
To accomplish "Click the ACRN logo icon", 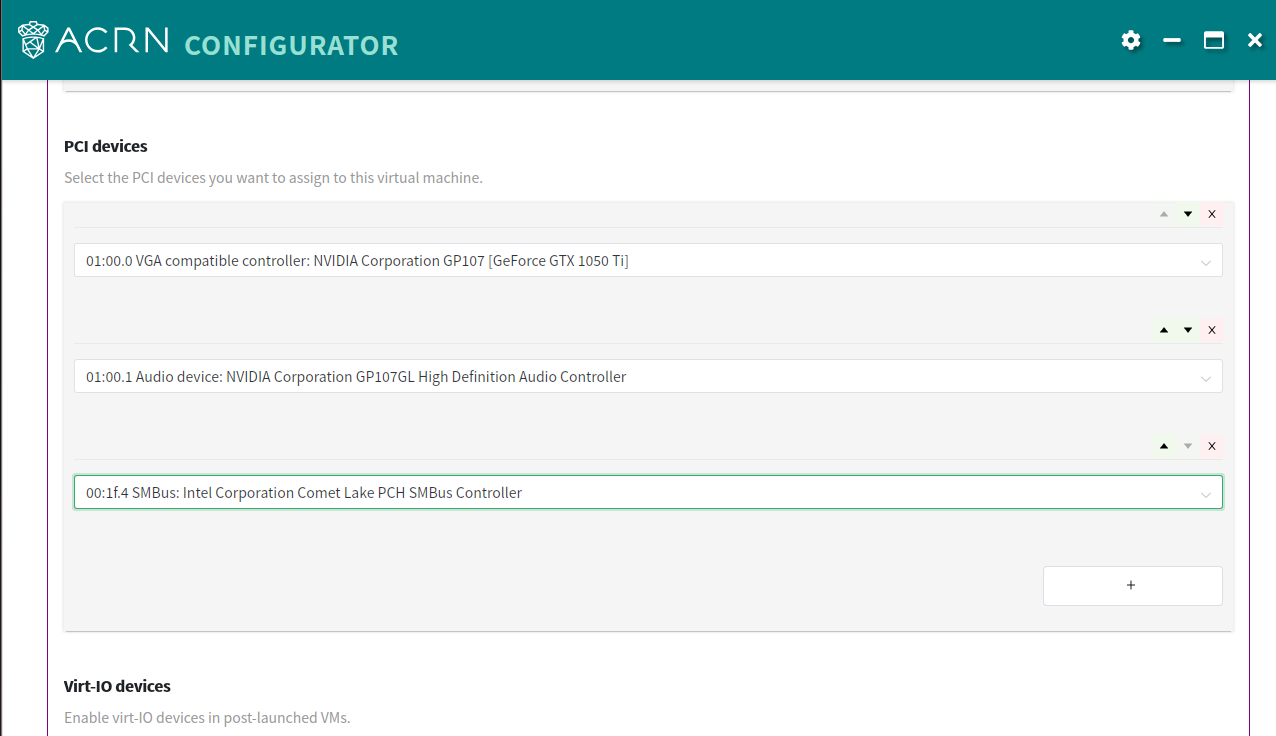I will click(x=33, y=39).
